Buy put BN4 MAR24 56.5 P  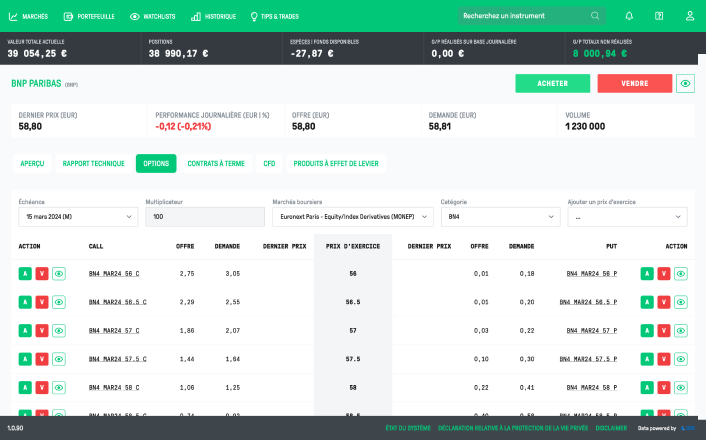pos(647,302)
